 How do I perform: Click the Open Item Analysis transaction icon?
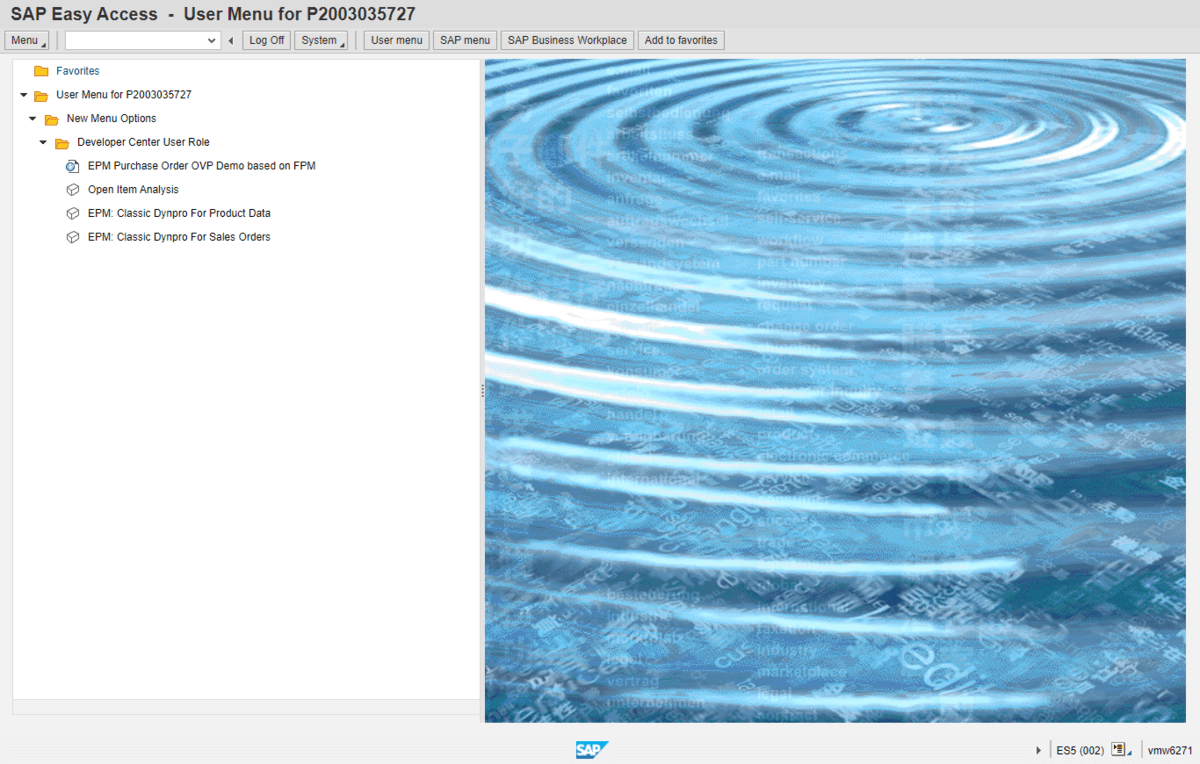[72, 190]
